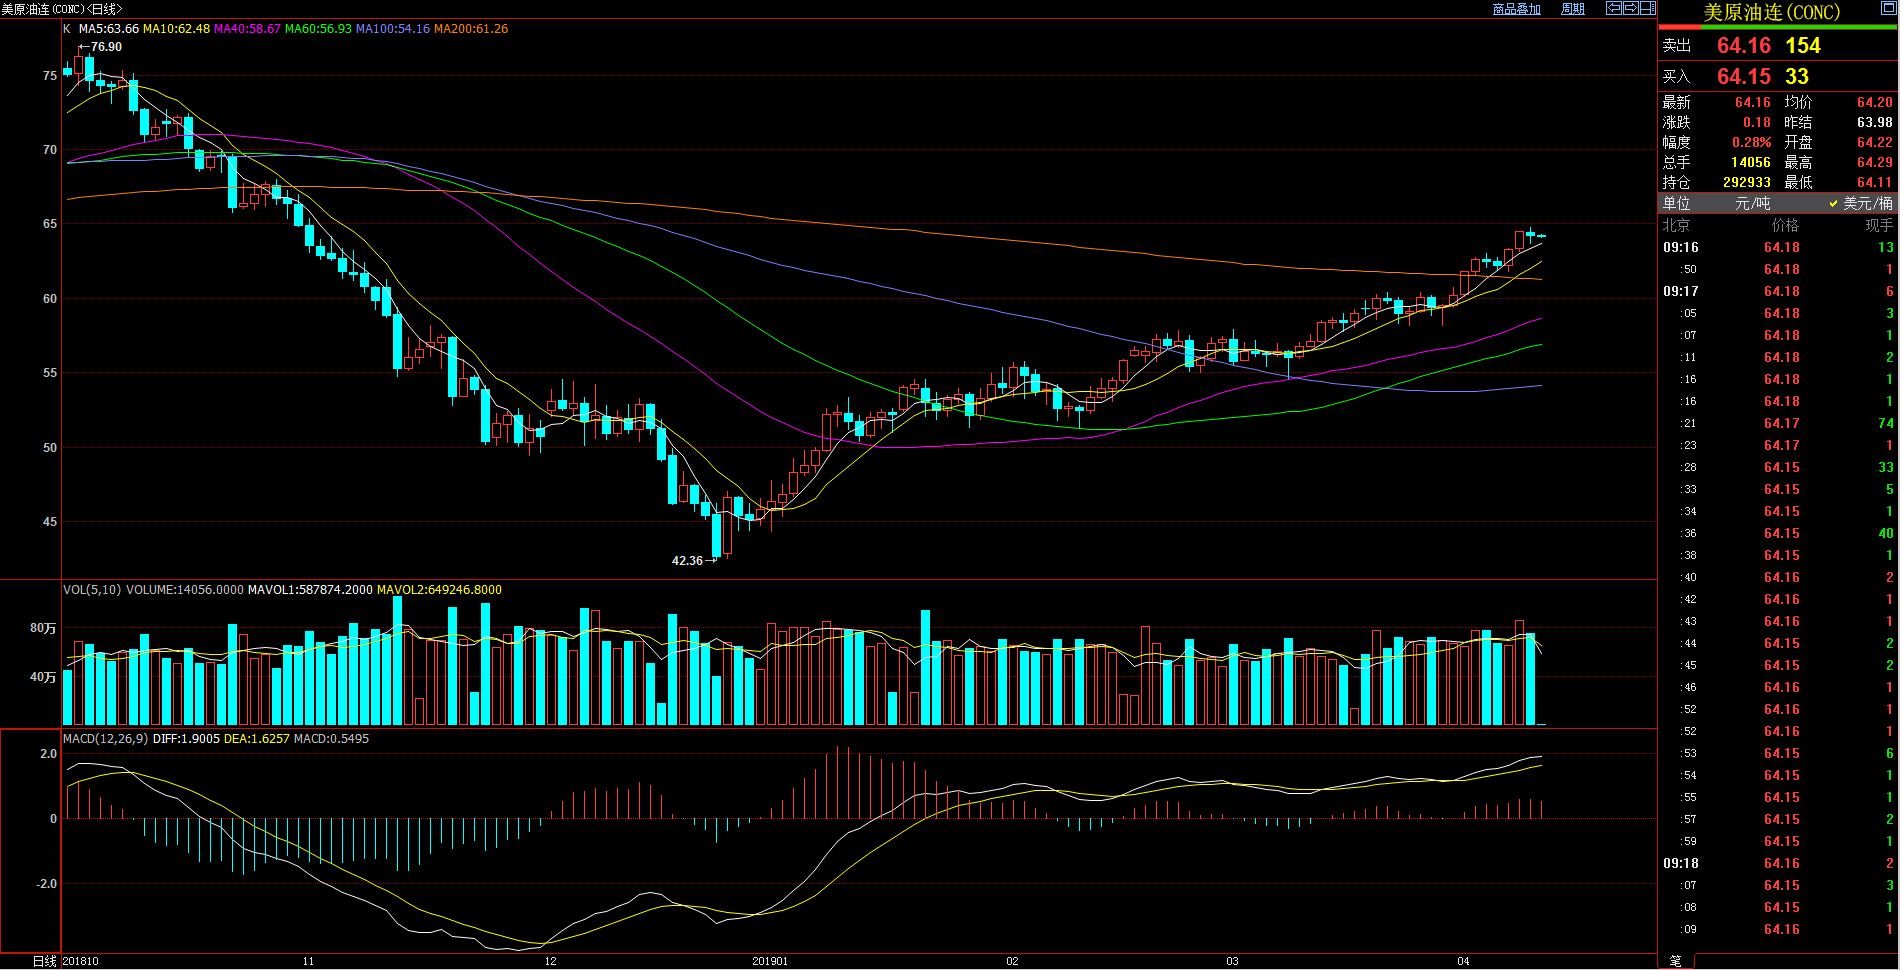Select the 笔 tick tab at bottom

pyautogui.click(x=1675, y=961)
